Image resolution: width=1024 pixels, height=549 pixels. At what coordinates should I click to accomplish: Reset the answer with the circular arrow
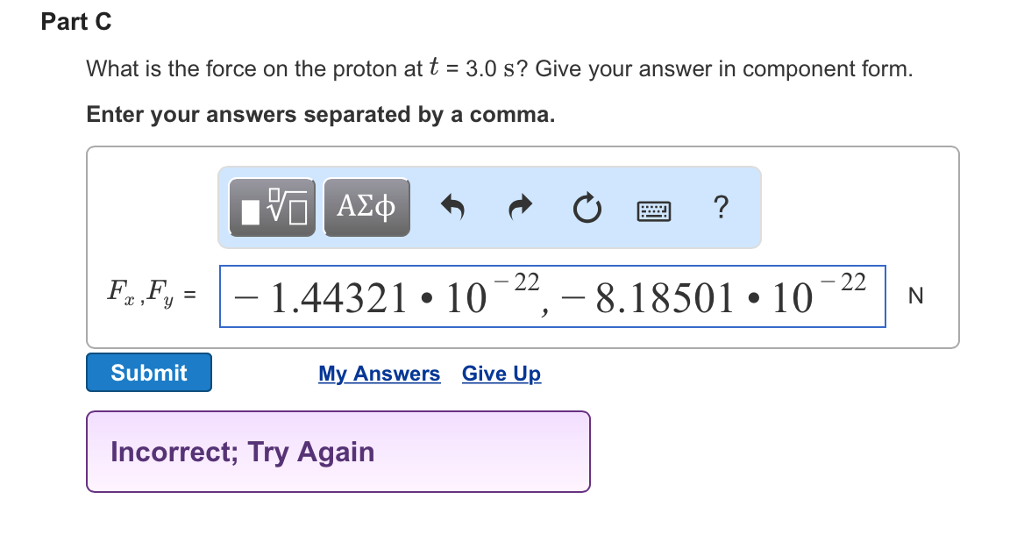pos(586,208)
